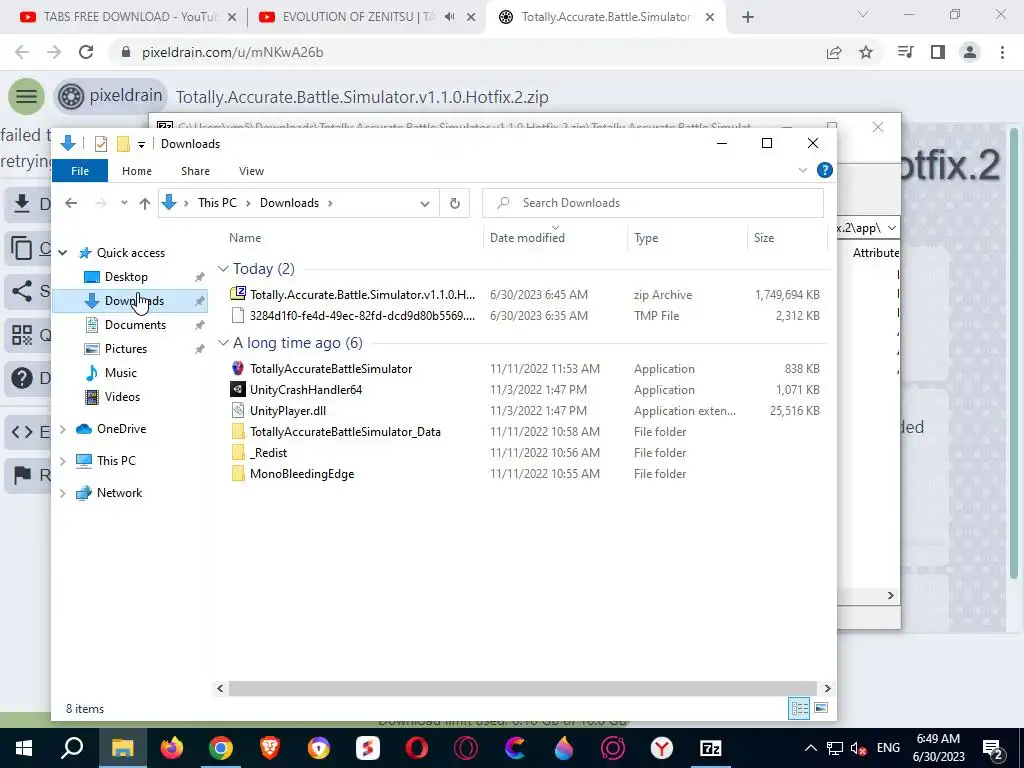Collapse Quick access tree node
This screenshot has height=768, width=1024.
click(x=63, y=253)
